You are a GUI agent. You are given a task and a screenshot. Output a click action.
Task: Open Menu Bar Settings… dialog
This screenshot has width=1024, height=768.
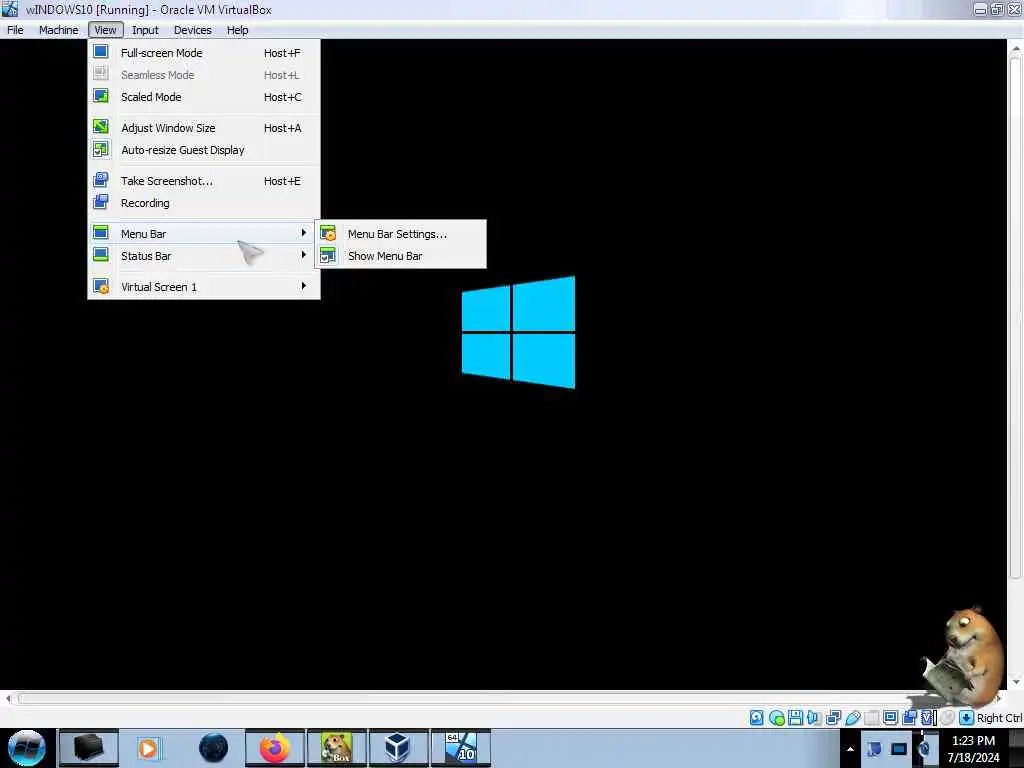401,234
